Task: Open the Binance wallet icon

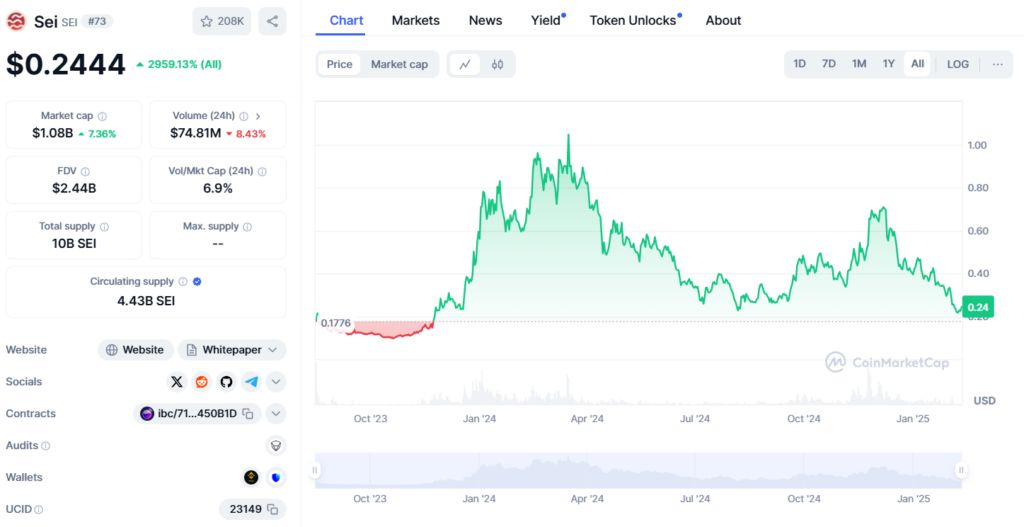Action: [251, 477]
